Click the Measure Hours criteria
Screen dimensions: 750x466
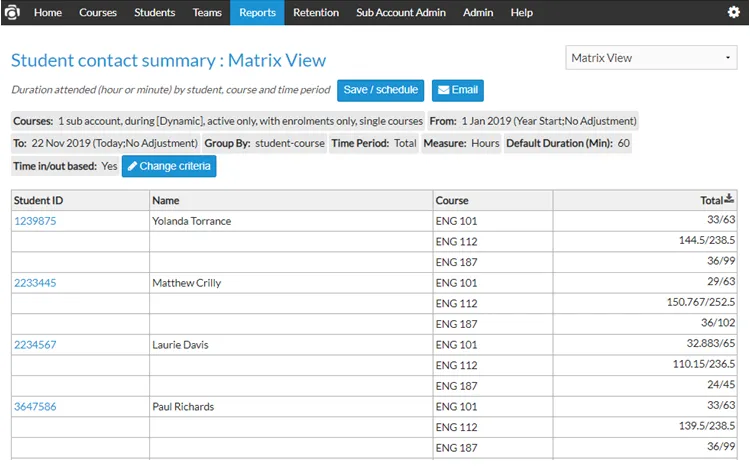point(461,143)
